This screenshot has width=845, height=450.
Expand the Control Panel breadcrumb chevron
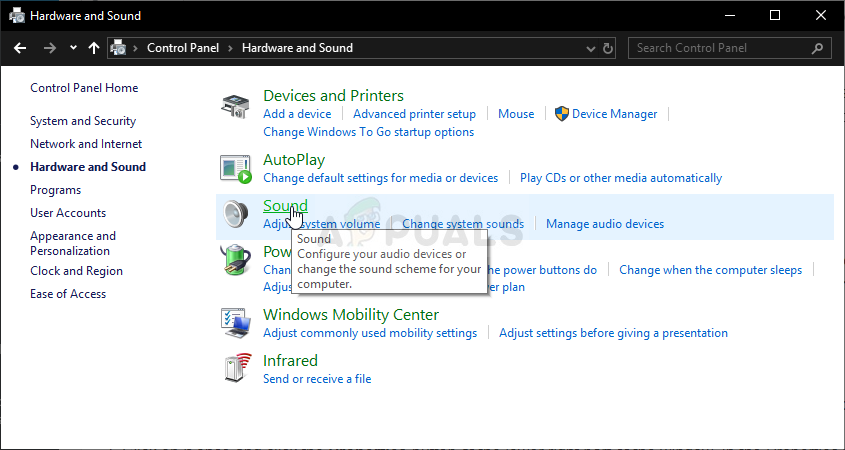tap(232, 48)
